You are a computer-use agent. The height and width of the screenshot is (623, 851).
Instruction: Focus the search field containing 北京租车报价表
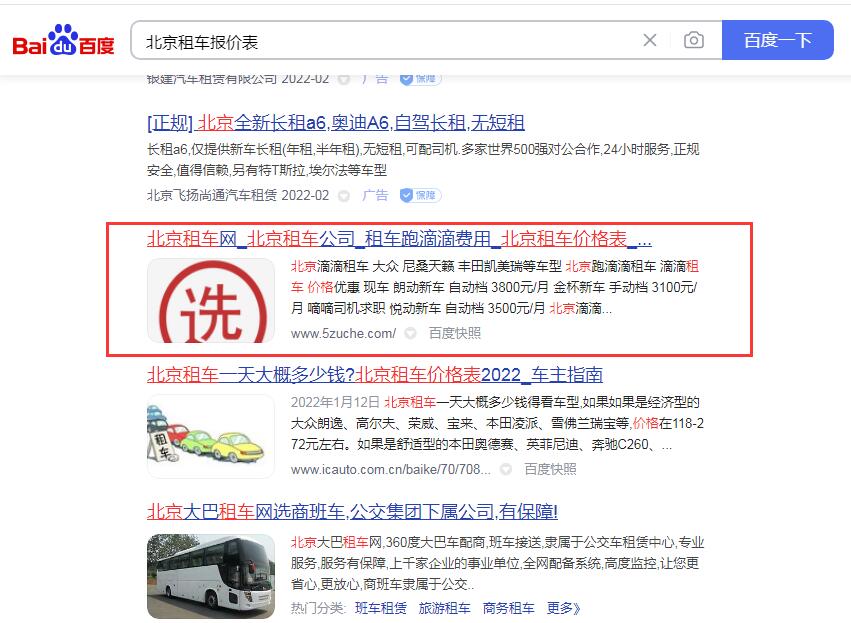(x=385, y=41)
